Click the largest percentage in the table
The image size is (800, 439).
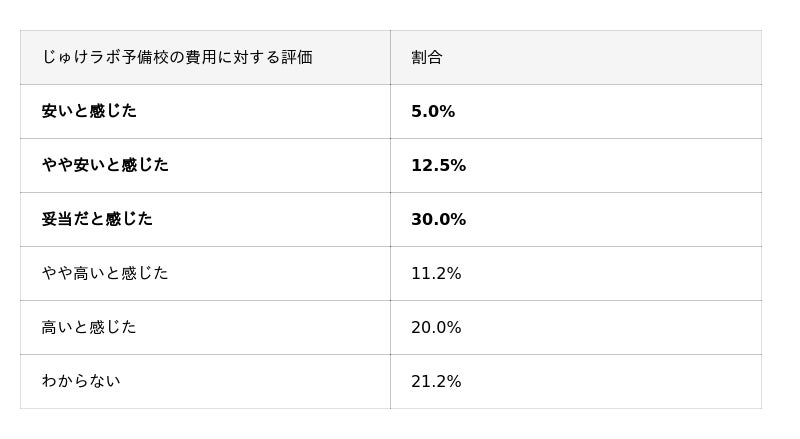pyautogui.click(x=438, y=220)
